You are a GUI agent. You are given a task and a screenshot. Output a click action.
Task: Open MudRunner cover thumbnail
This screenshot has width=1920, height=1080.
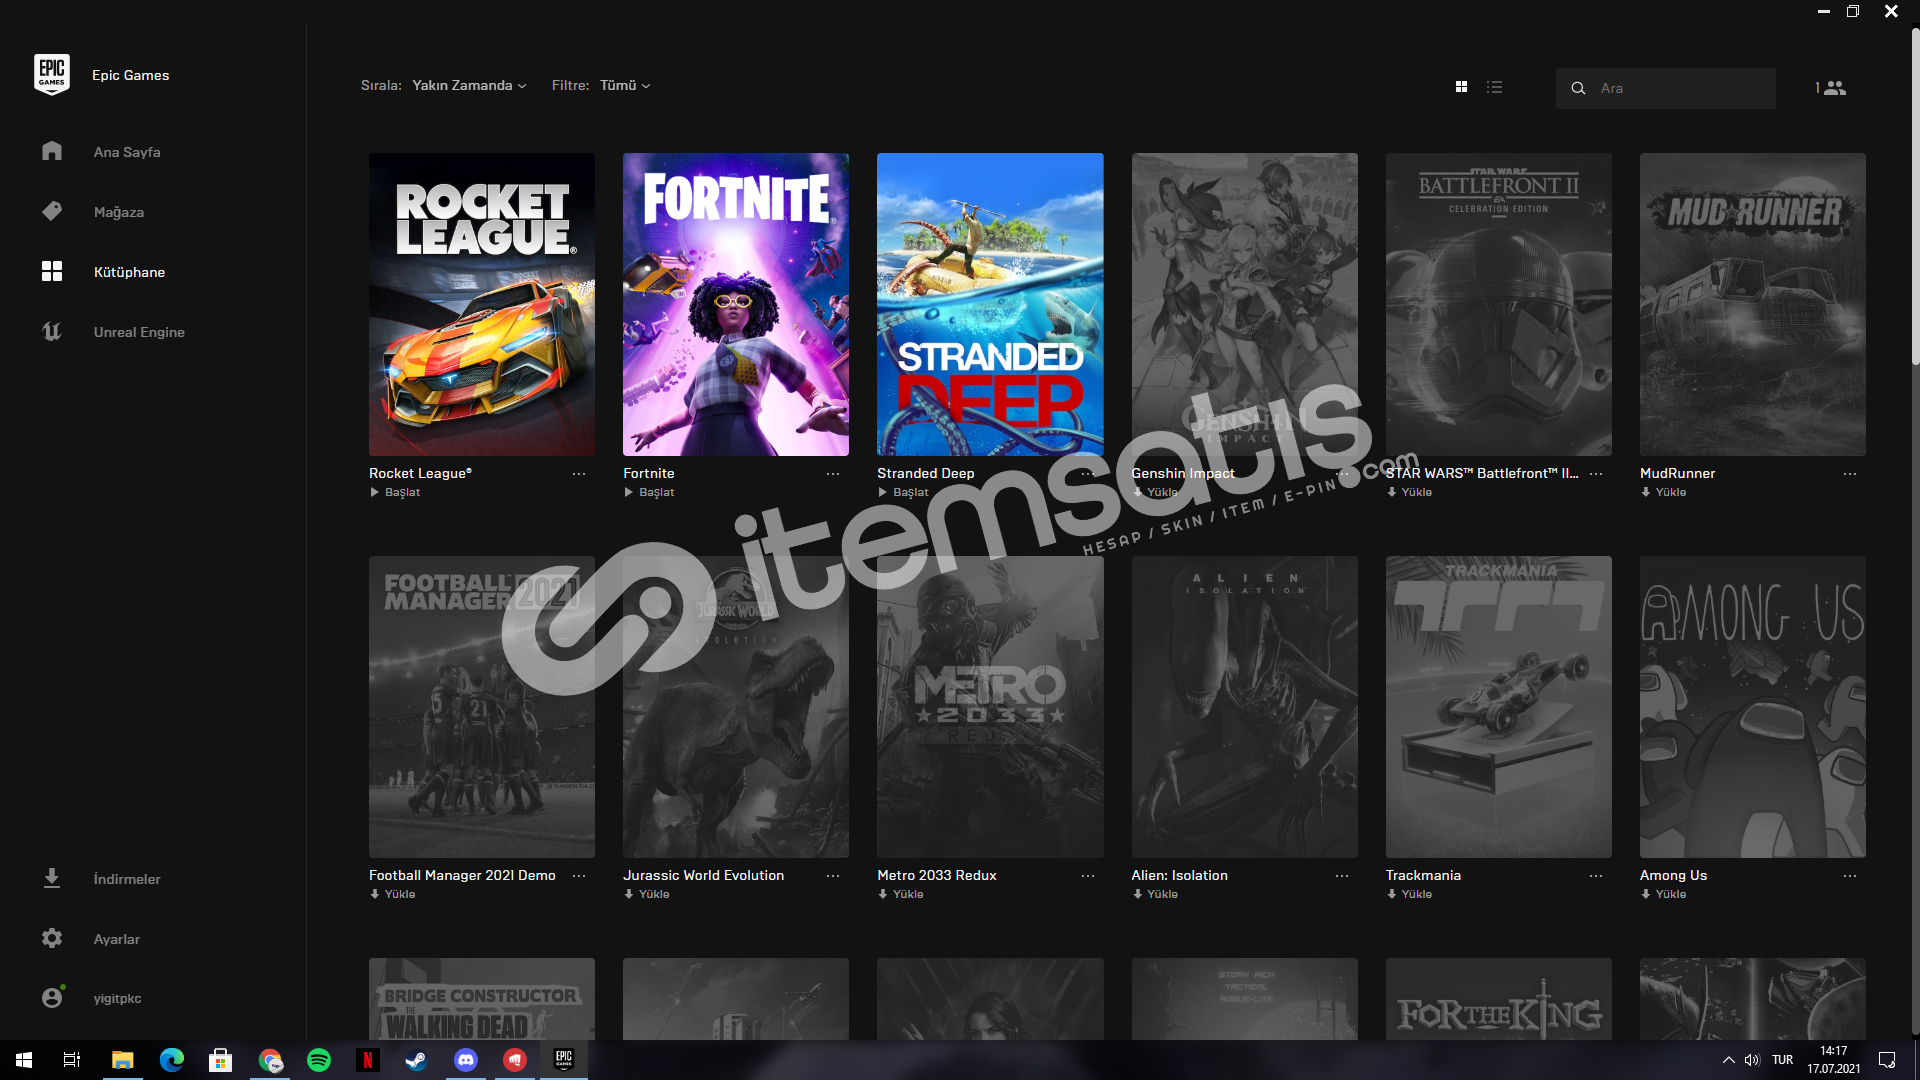click(1752, 304)
